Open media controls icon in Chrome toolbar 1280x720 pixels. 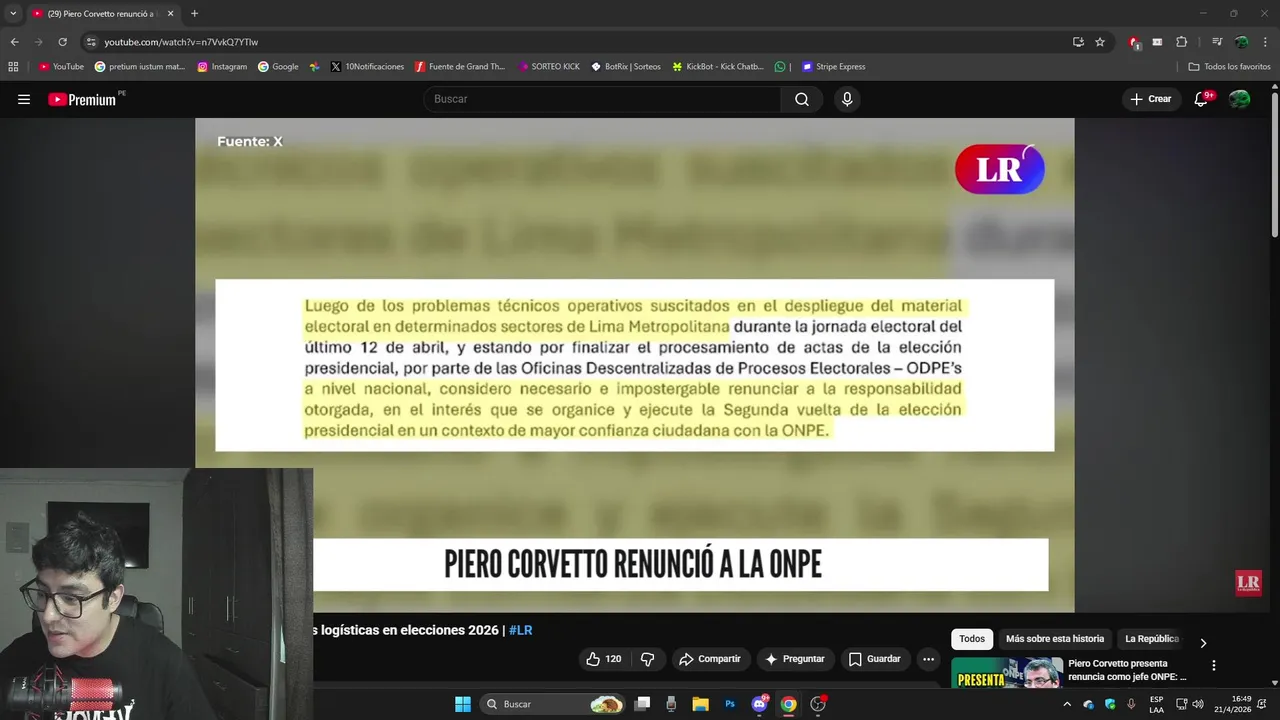coord(1217,42)
